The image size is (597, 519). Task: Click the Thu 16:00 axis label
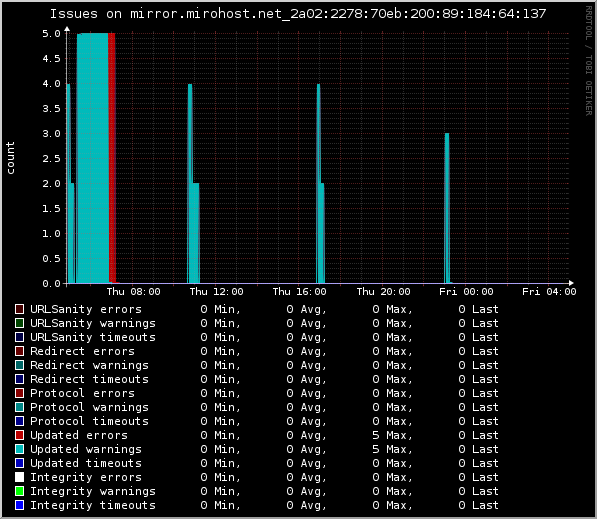(300, 292)
